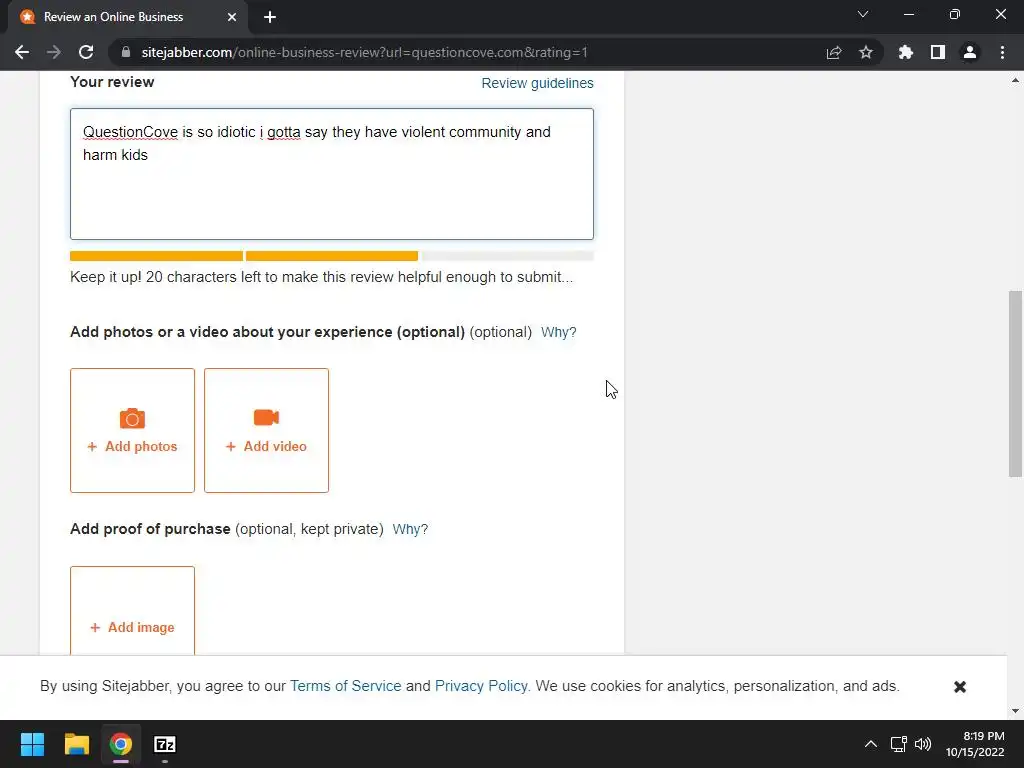Dismiss the cookie notice banner
This screenshot has width=1024, height=768.
[959, 686]
